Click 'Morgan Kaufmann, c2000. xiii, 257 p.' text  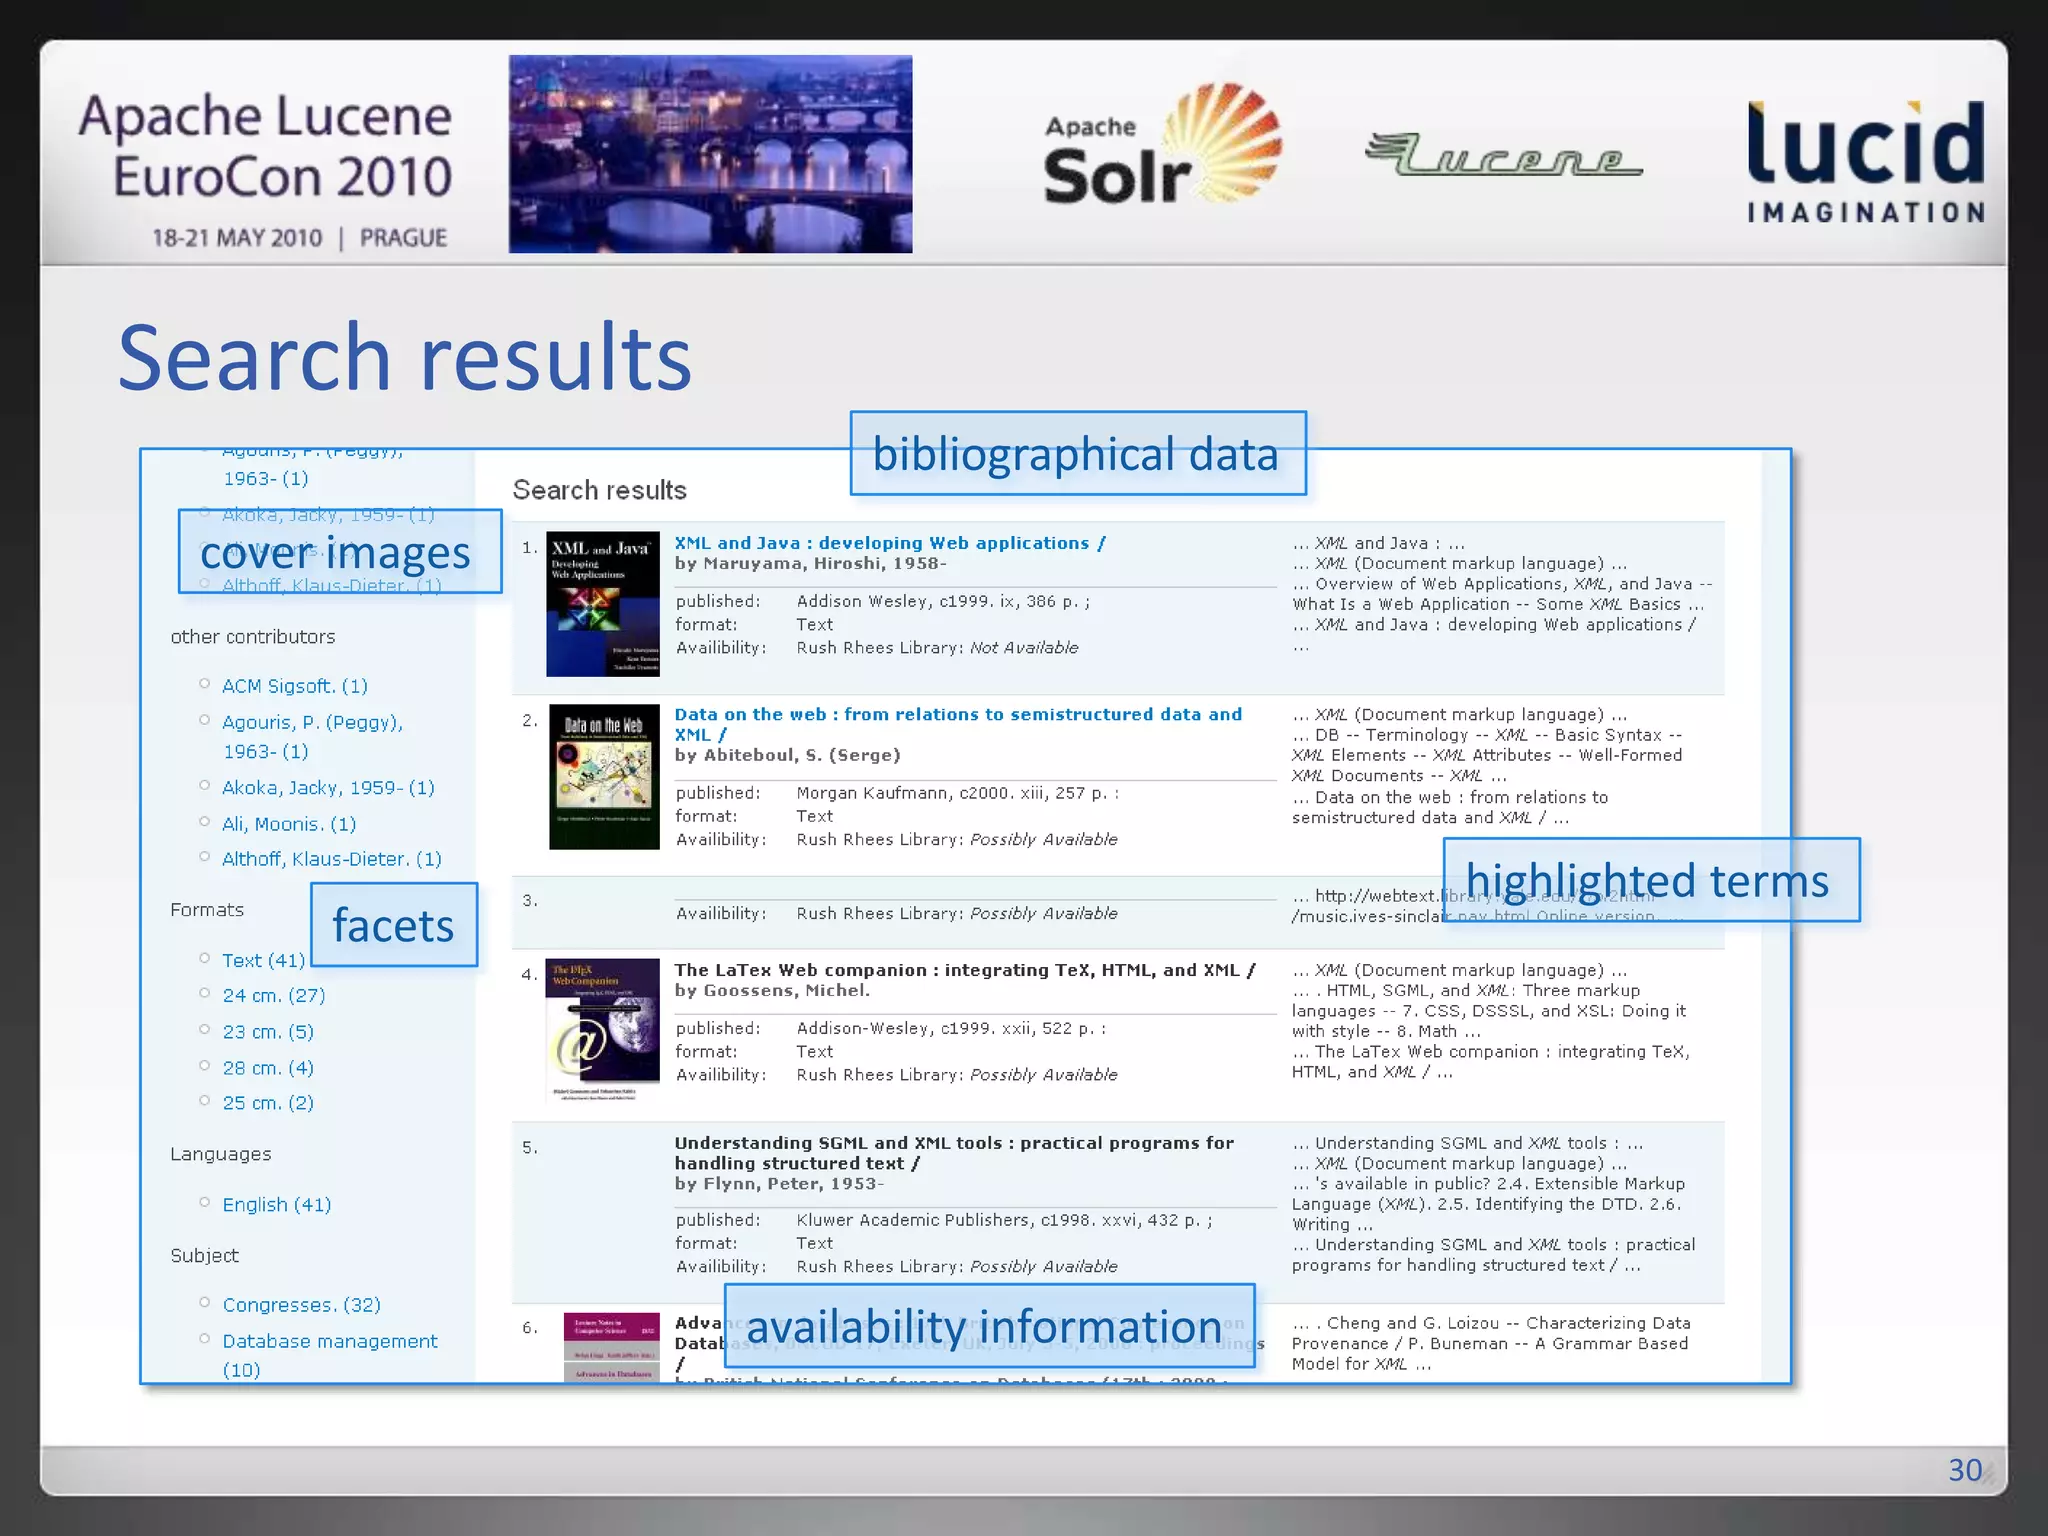pos(957,793)
